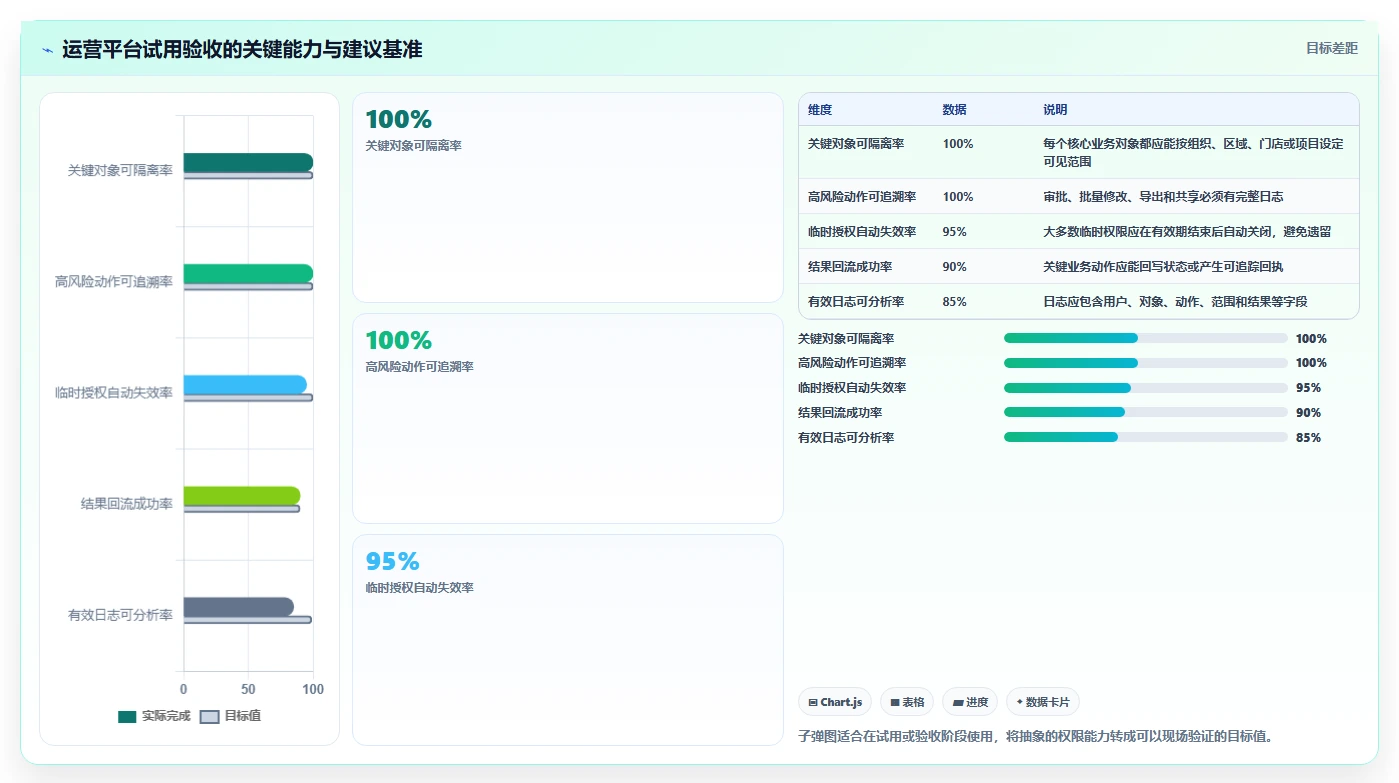Click the description 日志应包含用户、对象、动作、范围和结果等字段
The height and width of the screenshot is (783, 1399).
1175,301
